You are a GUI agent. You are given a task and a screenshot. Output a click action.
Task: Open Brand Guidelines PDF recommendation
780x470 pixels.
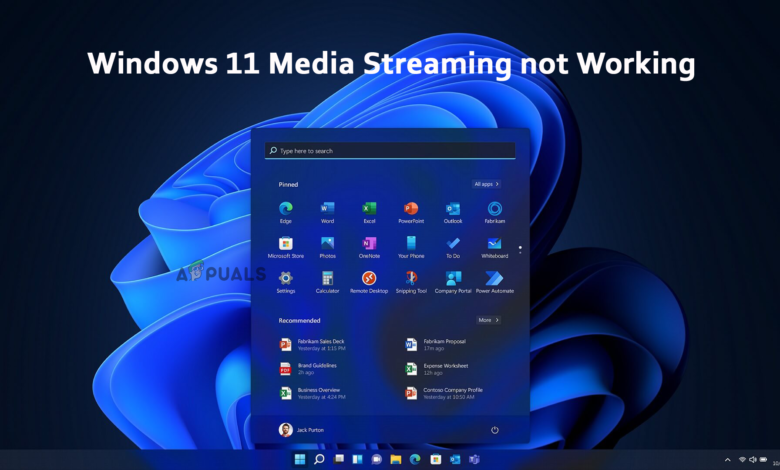(x=309, y=369)
